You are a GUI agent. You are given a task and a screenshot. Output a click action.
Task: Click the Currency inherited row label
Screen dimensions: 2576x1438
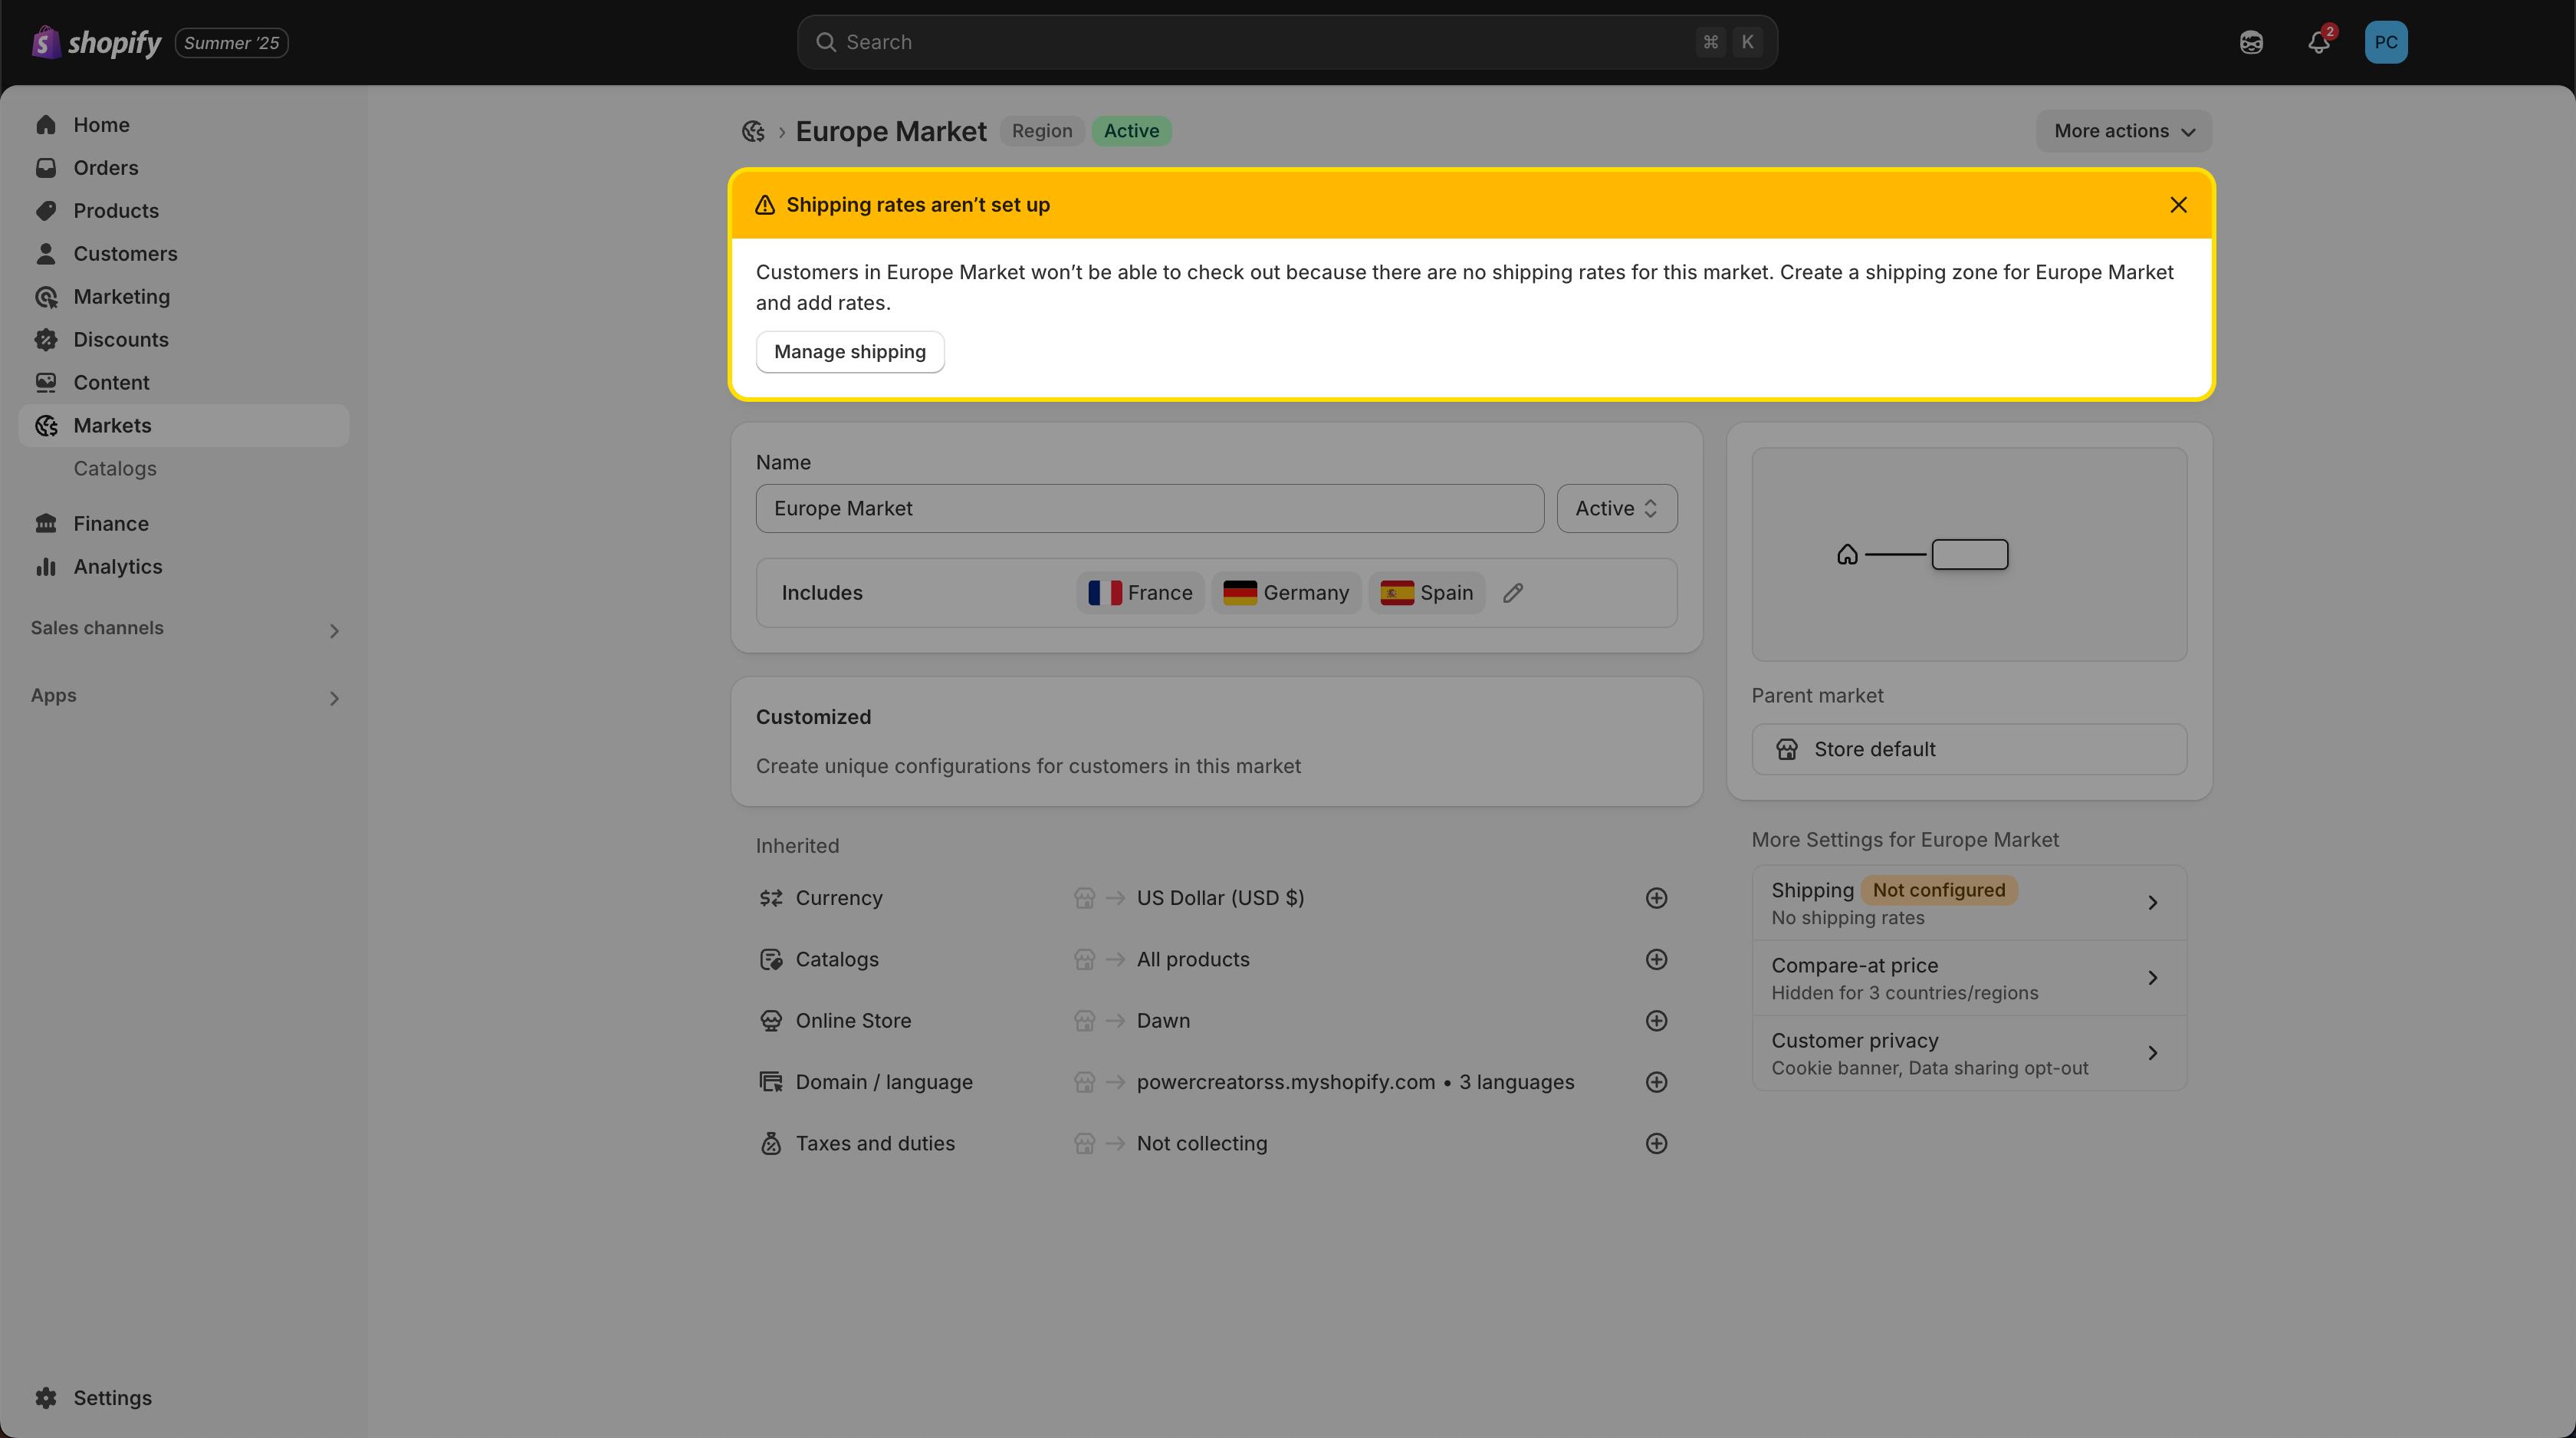coord(839,898)
